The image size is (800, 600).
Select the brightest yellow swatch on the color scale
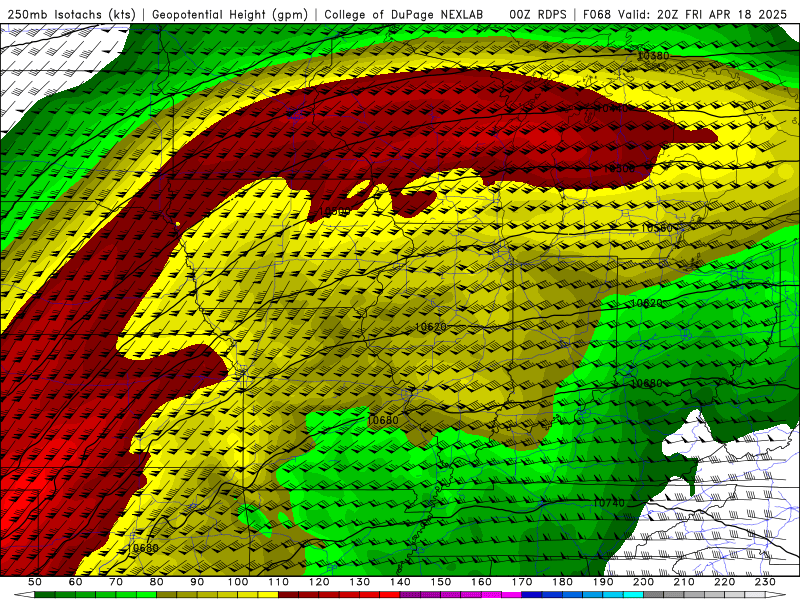coord(268,595)
